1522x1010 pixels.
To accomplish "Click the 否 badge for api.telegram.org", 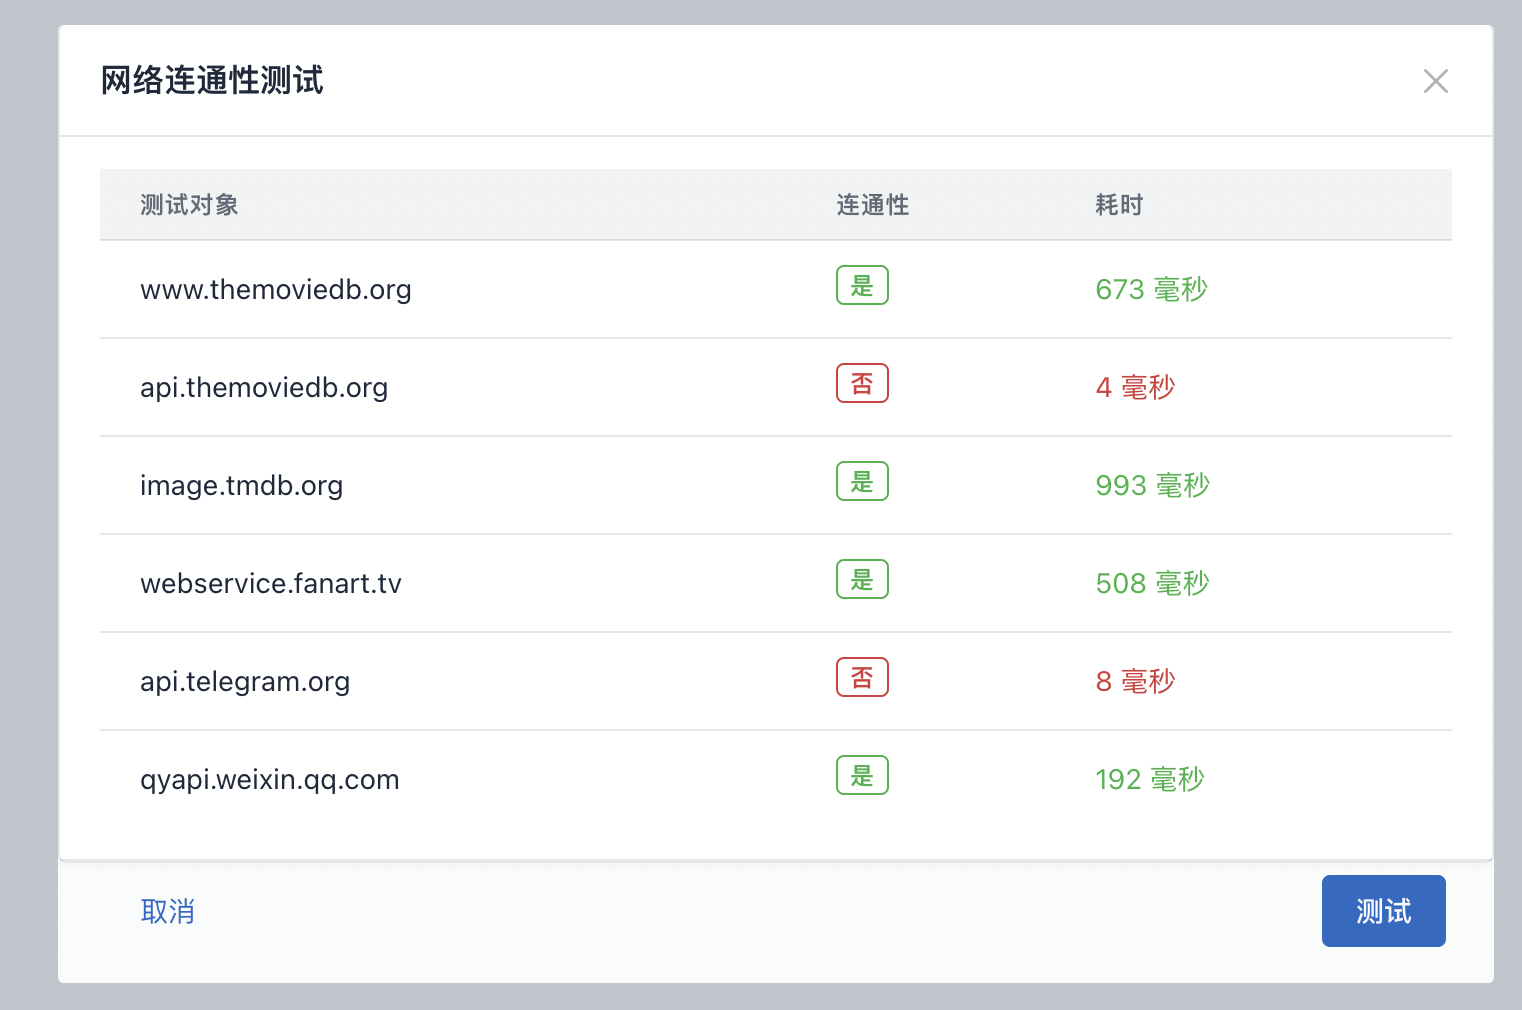I will 862,677.
